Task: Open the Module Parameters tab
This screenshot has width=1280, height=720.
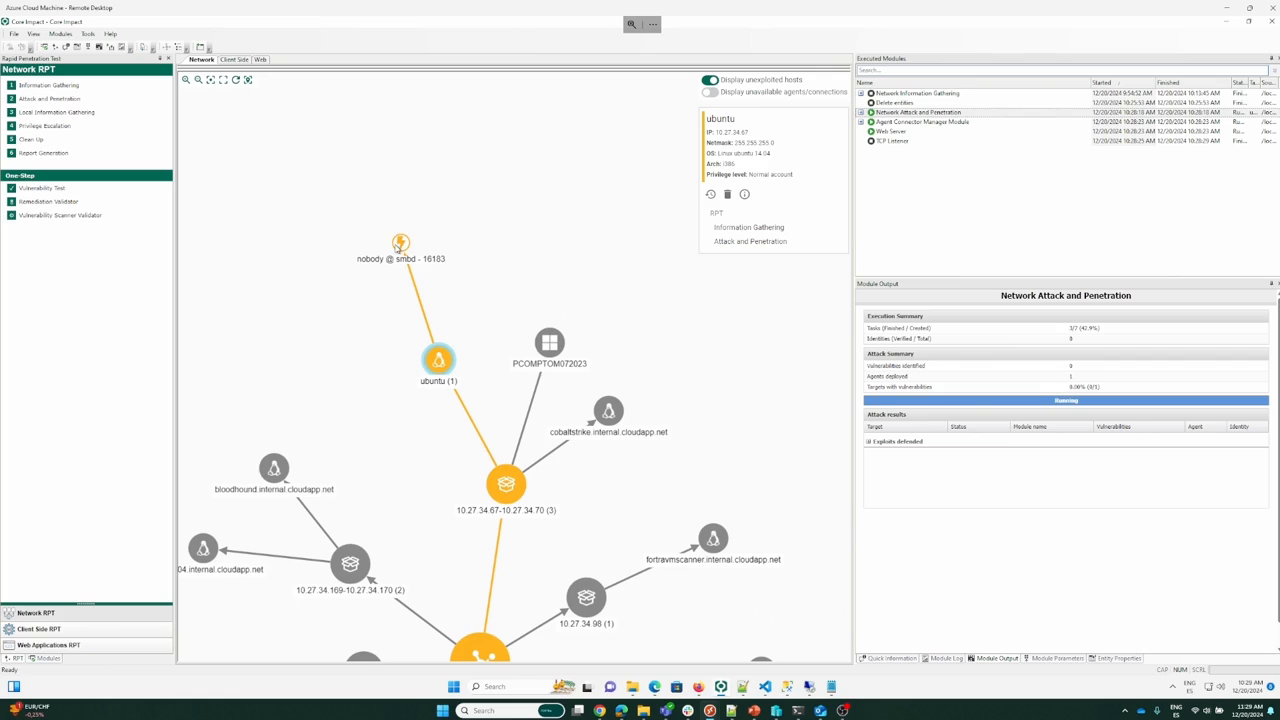Action: pos(1054,658)
